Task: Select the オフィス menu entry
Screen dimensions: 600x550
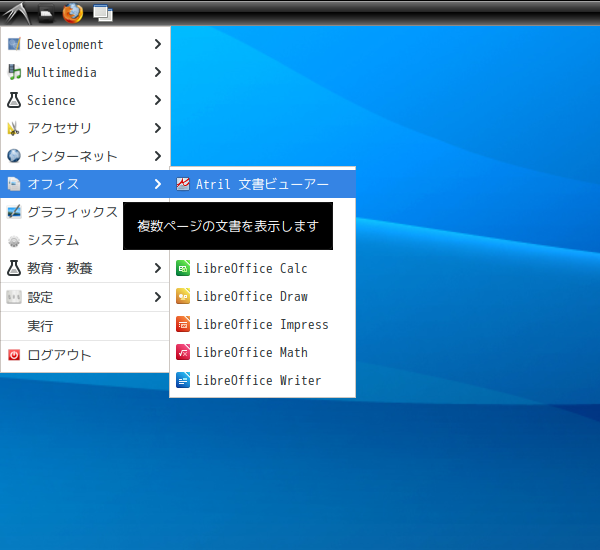Action: (x=85, y=184)
